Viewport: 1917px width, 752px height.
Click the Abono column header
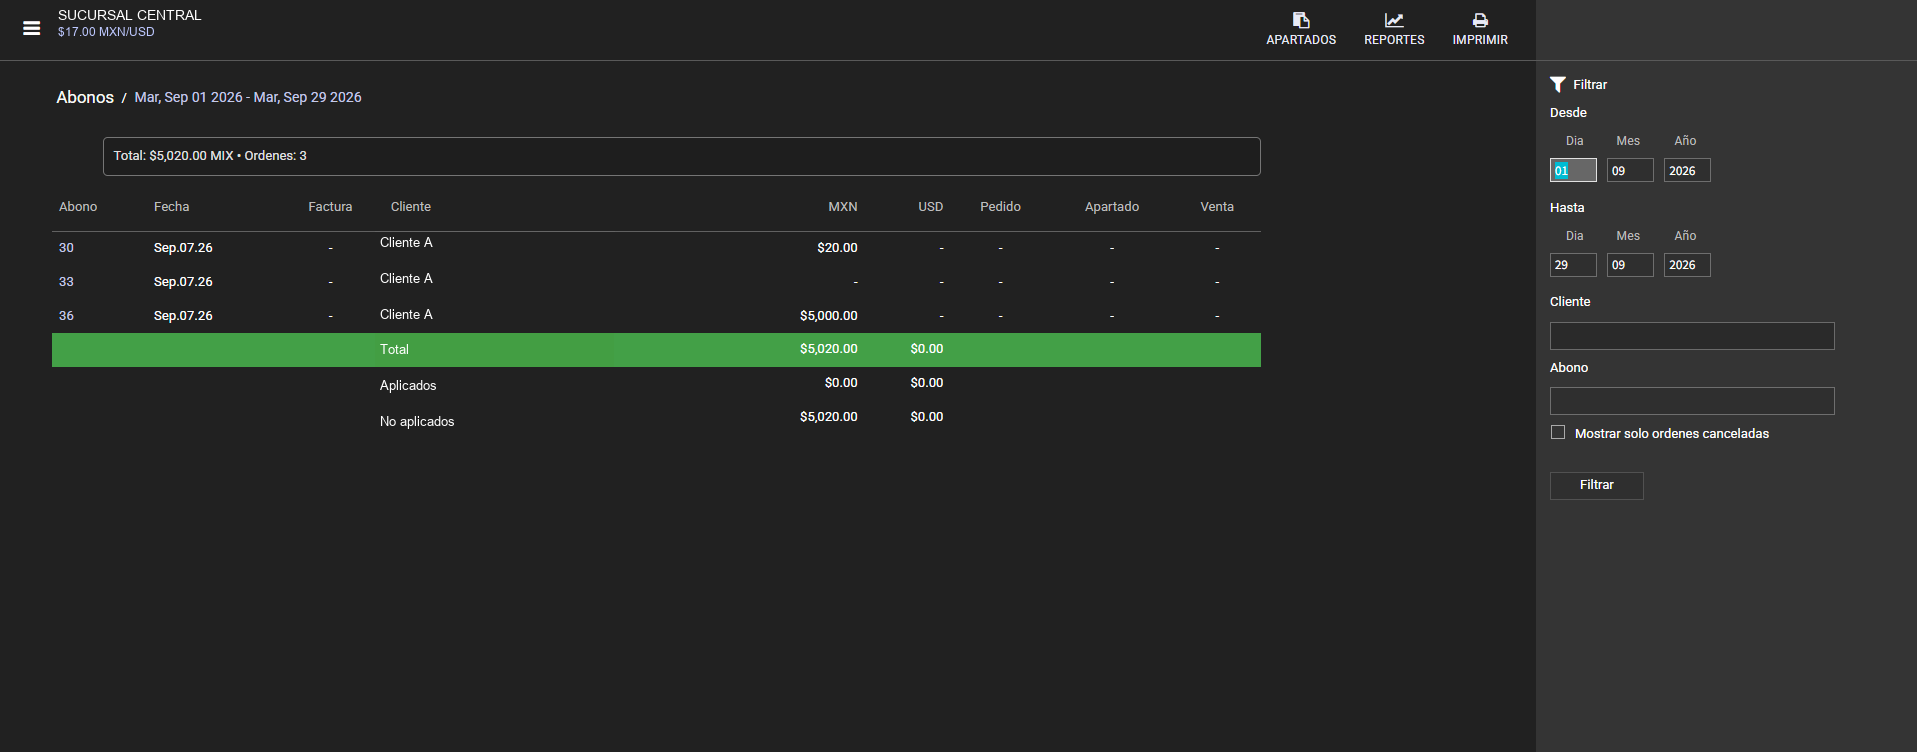tap(78, 207)
